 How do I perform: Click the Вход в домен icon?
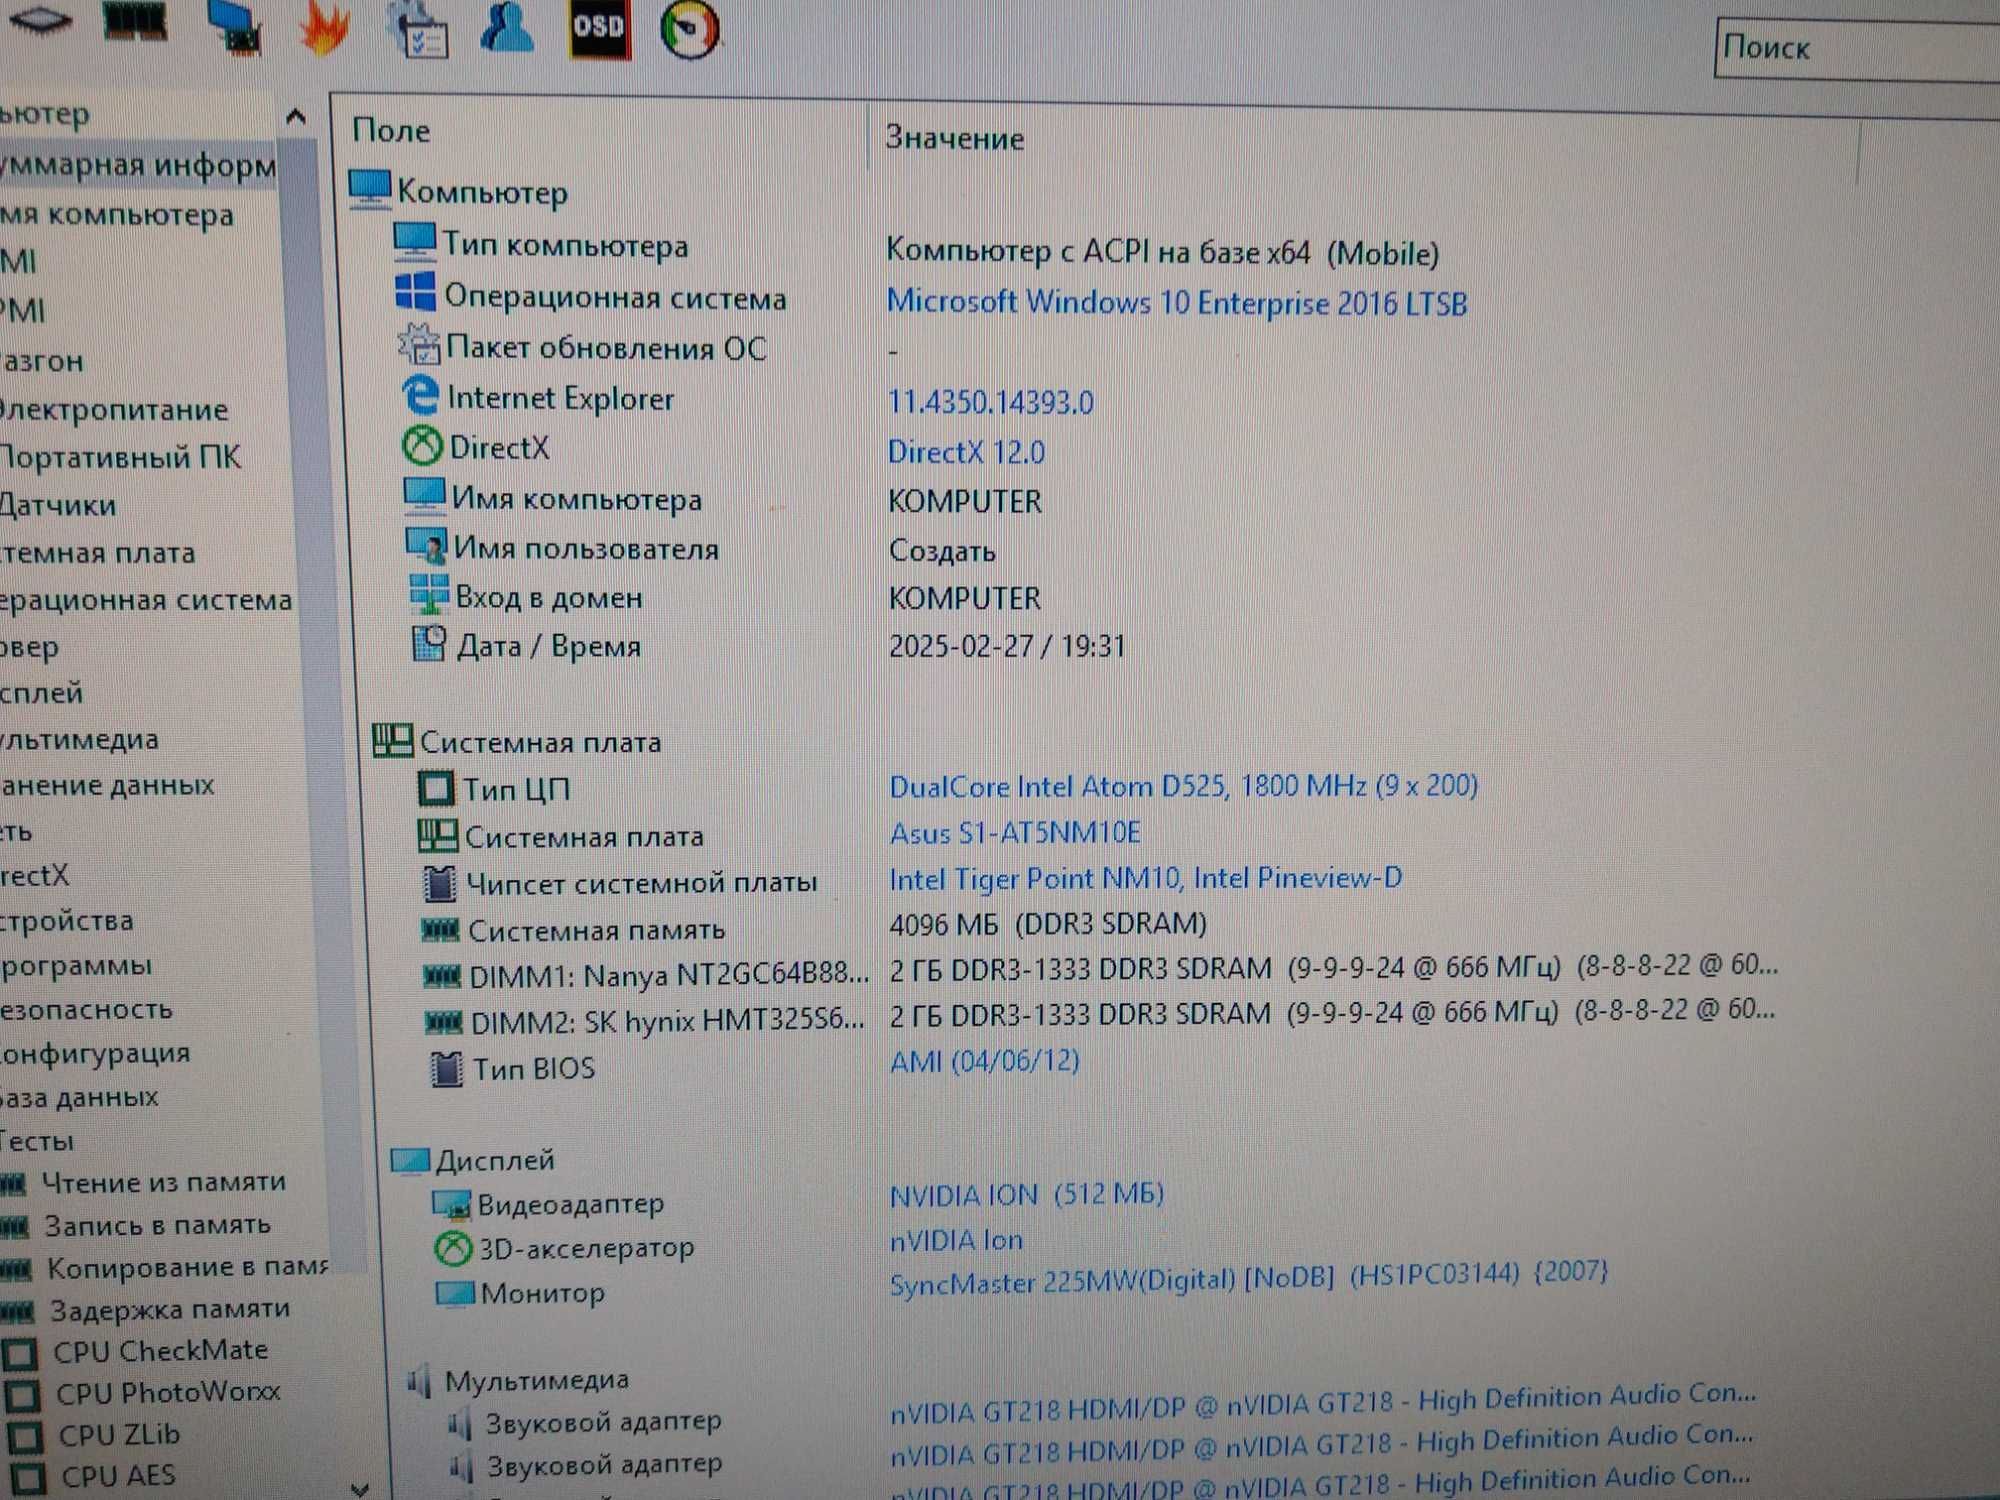[428, 594]
